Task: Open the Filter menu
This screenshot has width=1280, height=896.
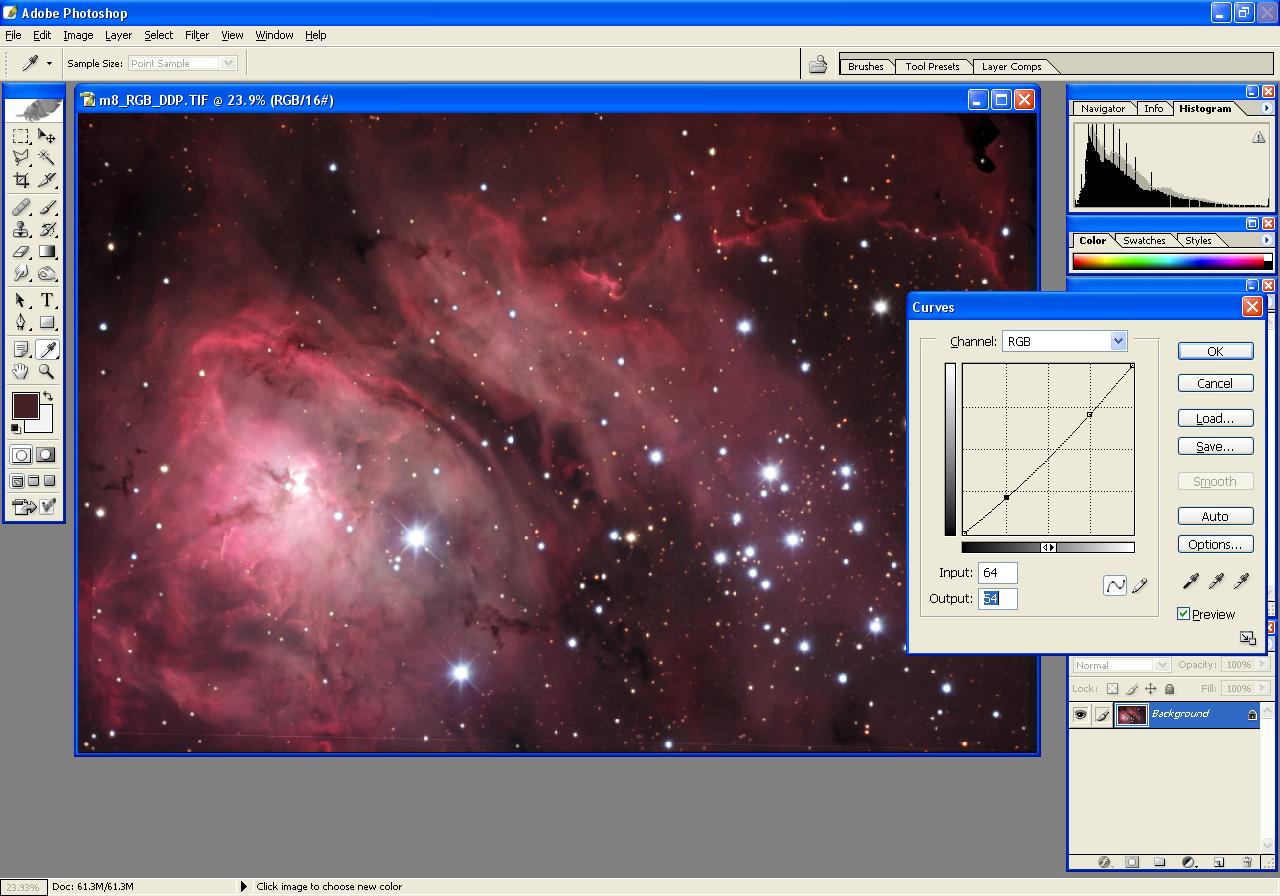Action: pos(197,35)
